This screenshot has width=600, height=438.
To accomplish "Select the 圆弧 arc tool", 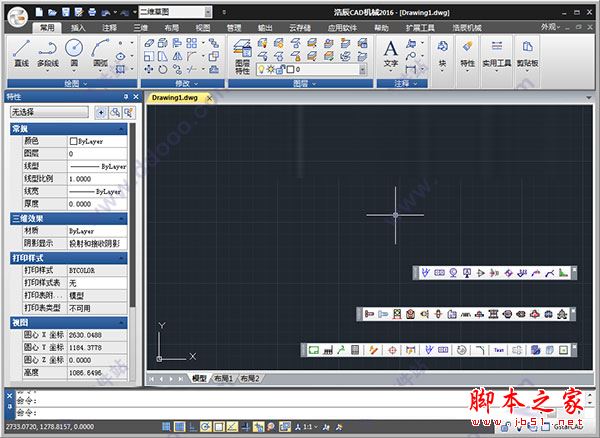I will pyautogui.click(x=100, y=54).
